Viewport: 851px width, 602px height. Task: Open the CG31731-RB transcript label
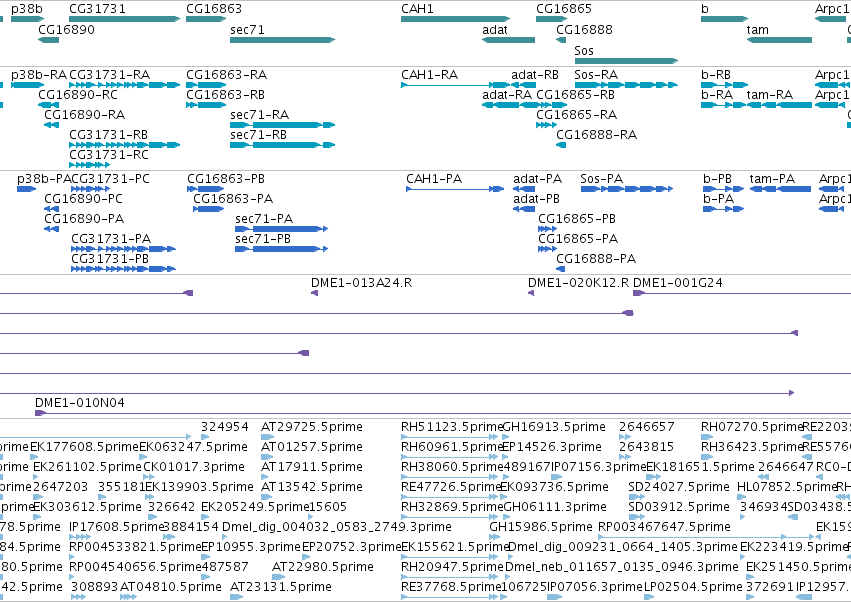(x=109, y=135)
